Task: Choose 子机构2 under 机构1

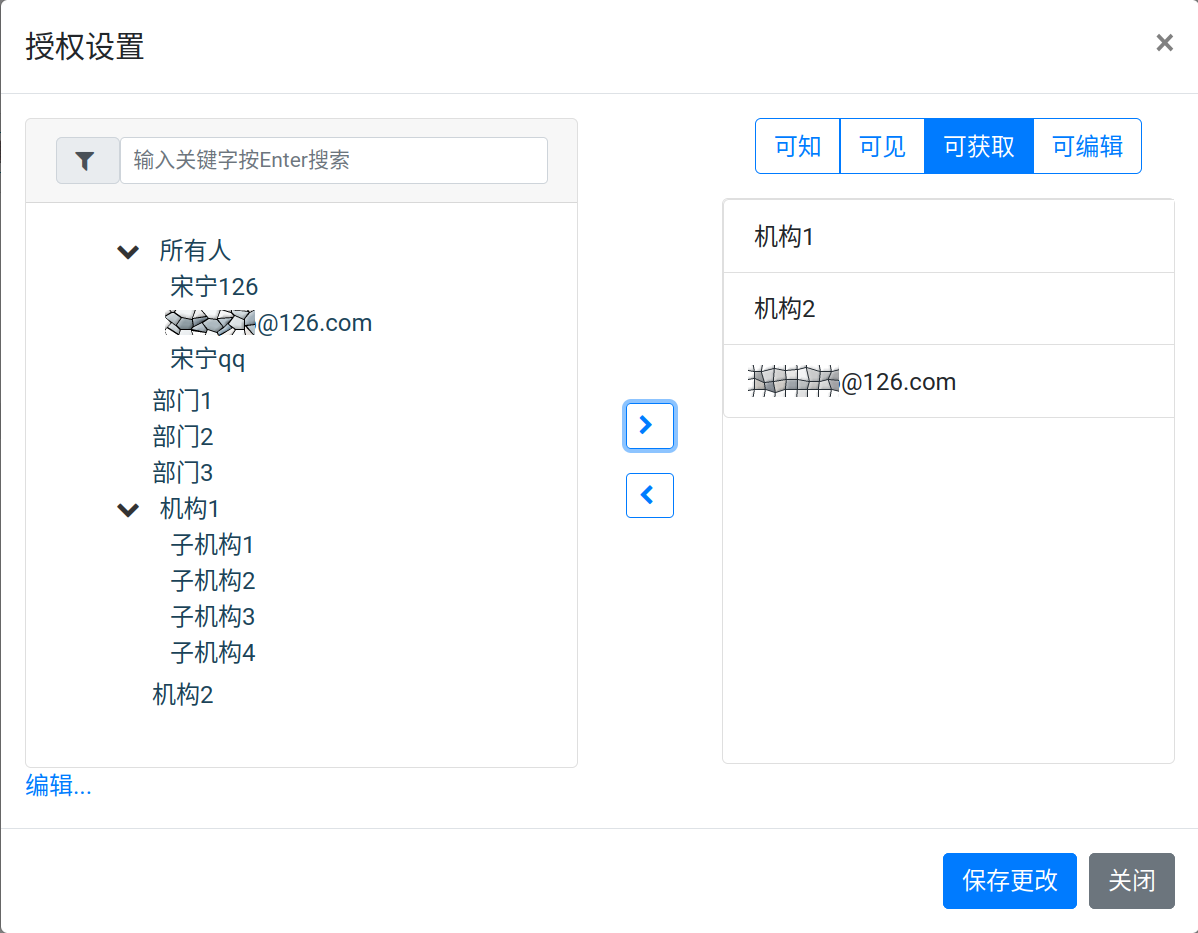Action: click(213, 581)
